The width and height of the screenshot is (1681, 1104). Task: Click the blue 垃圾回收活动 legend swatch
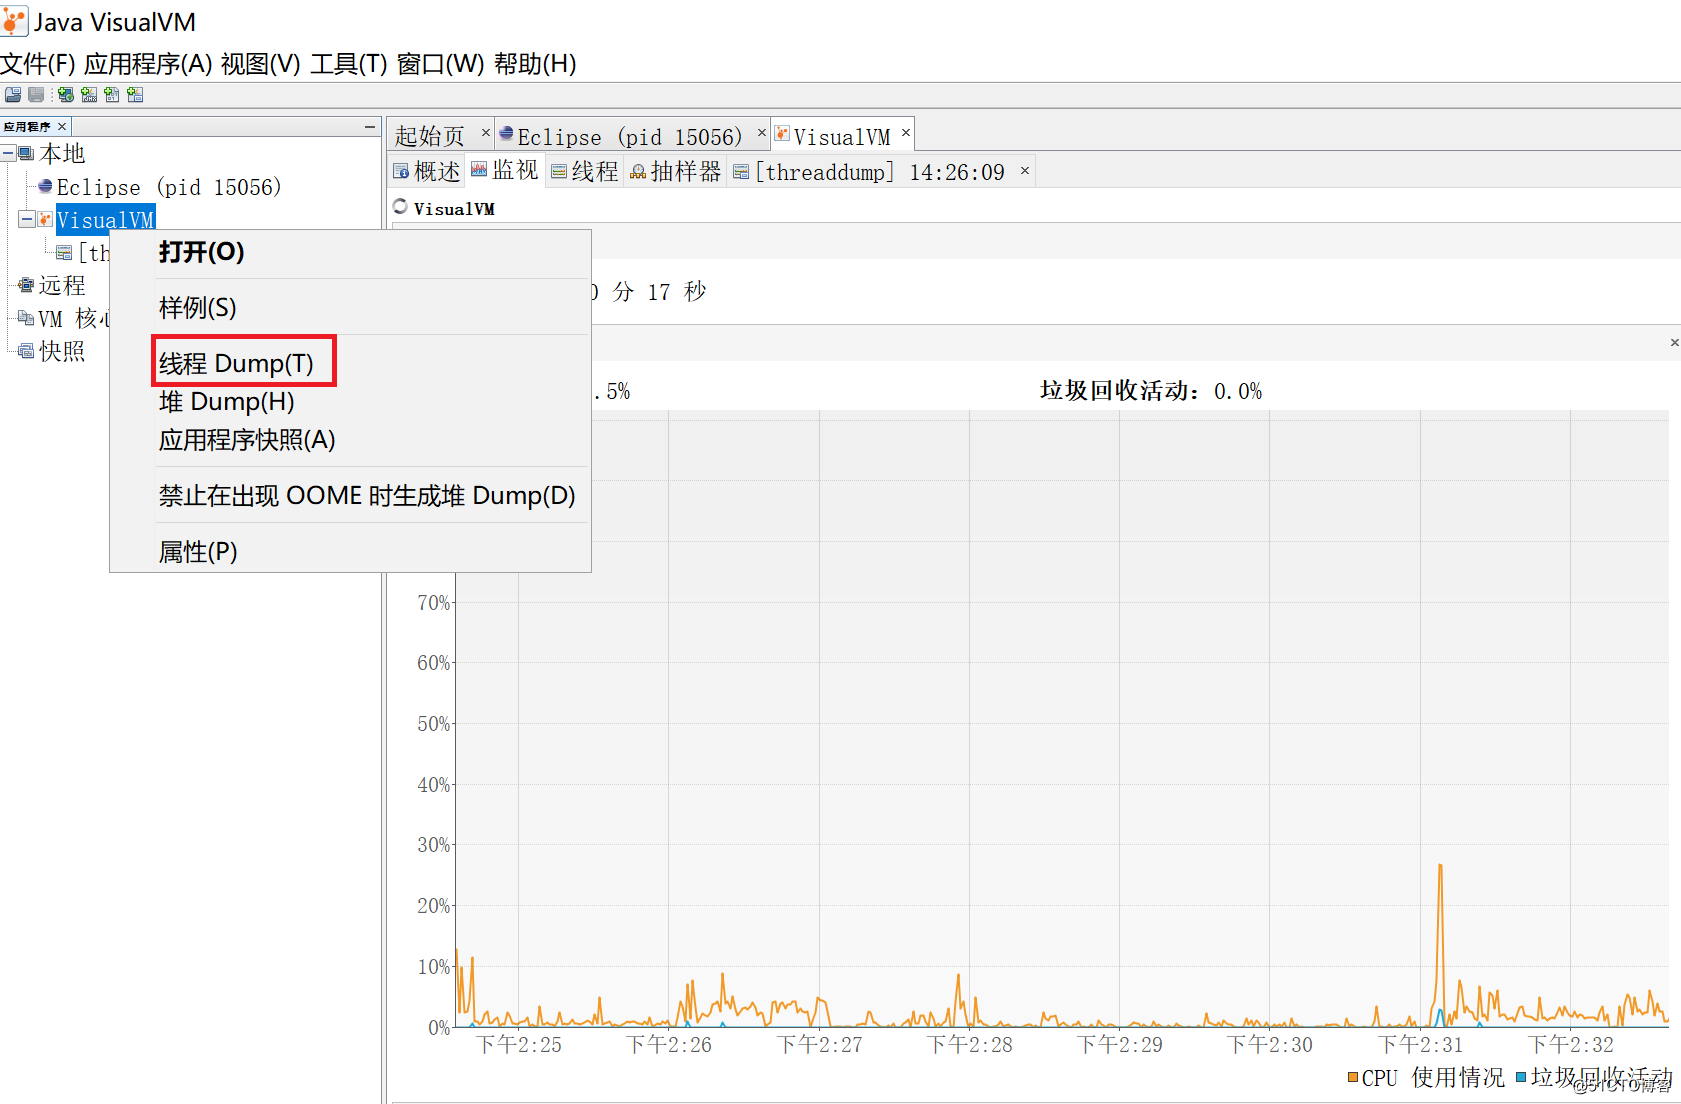(1521, 1077)
